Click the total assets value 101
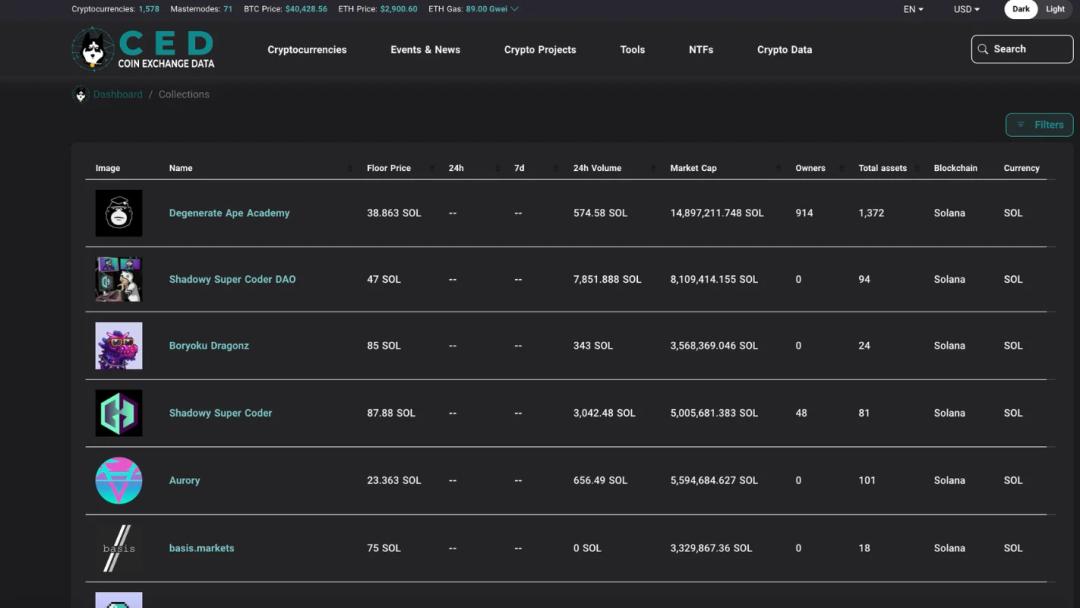 click(866, 481)
